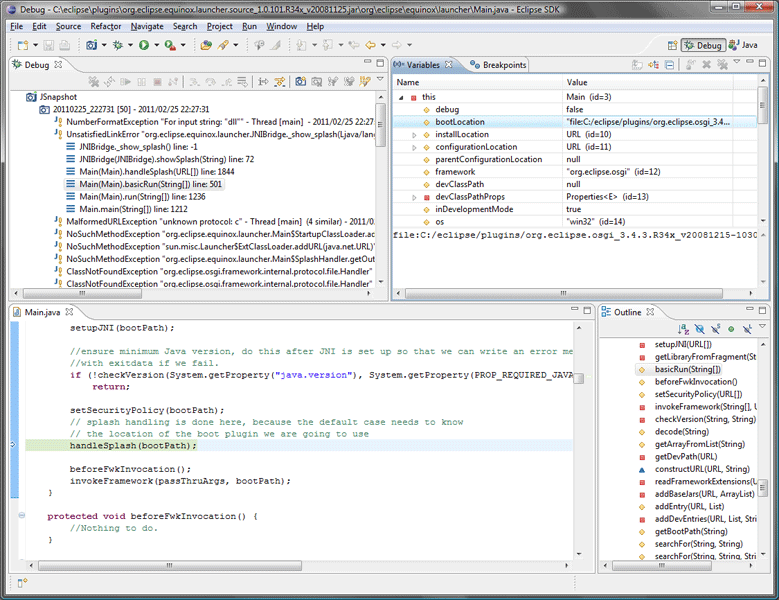Click Suspend pause icon in Debug view
779x600 pixels.
coord(142,81)
